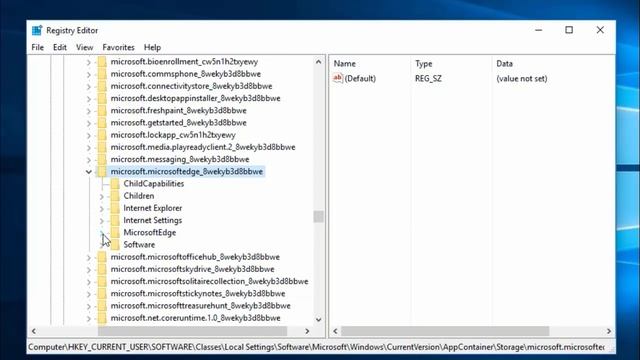Select the MicrosoftEdge subkey name
Viewport: 640px width, 360px height.
coord(150,233)
